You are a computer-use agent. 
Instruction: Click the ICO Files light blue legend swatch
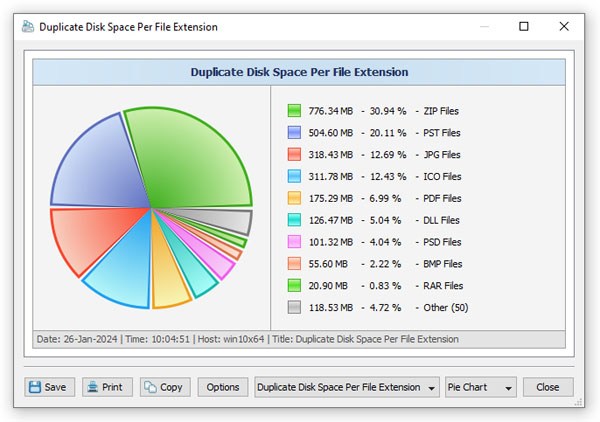(294, 176)
